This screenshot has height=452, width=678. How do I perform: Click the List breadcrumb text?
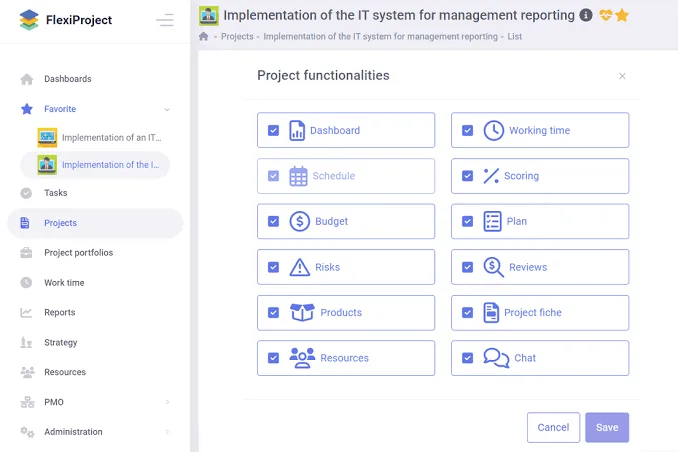(x=515, y=36)
